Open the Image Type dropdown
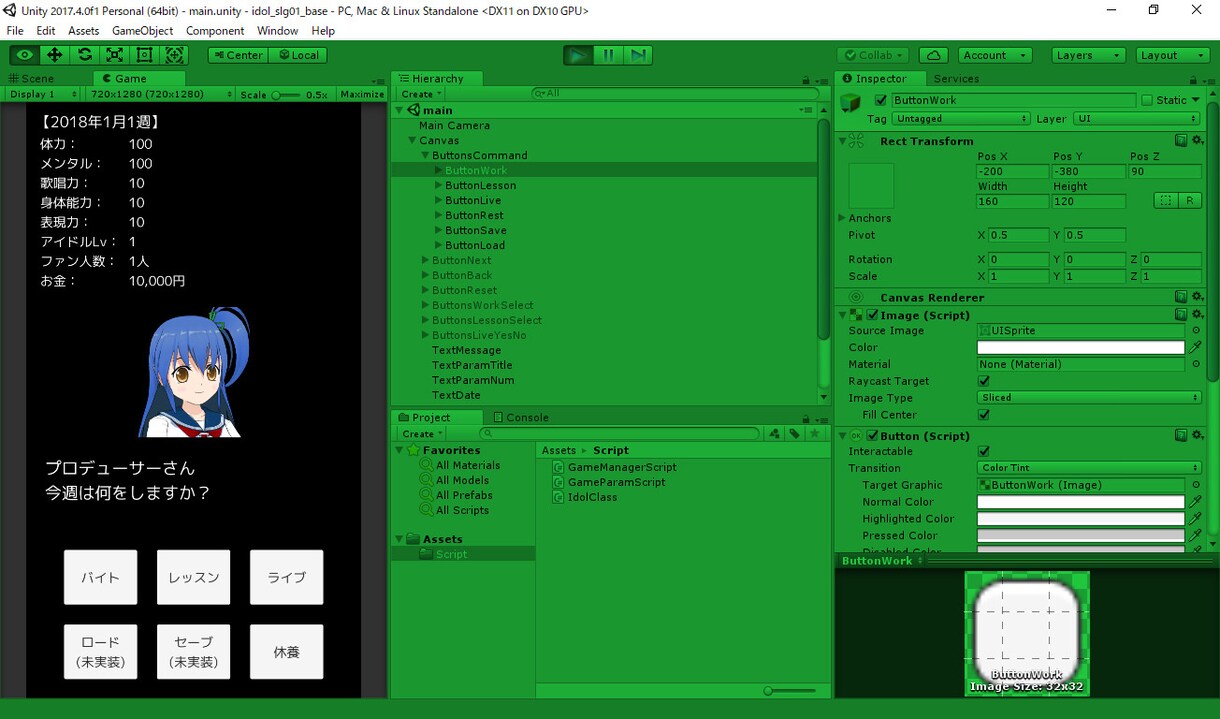Image resolution: width=1220 pixels, height=719 pixels. tap(1089, 398)
